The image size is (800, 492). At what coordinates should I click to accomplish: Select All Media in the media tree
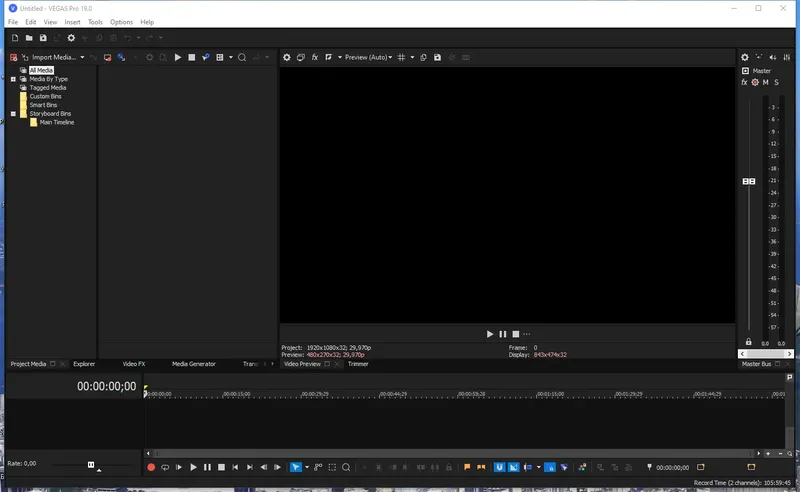41,70
